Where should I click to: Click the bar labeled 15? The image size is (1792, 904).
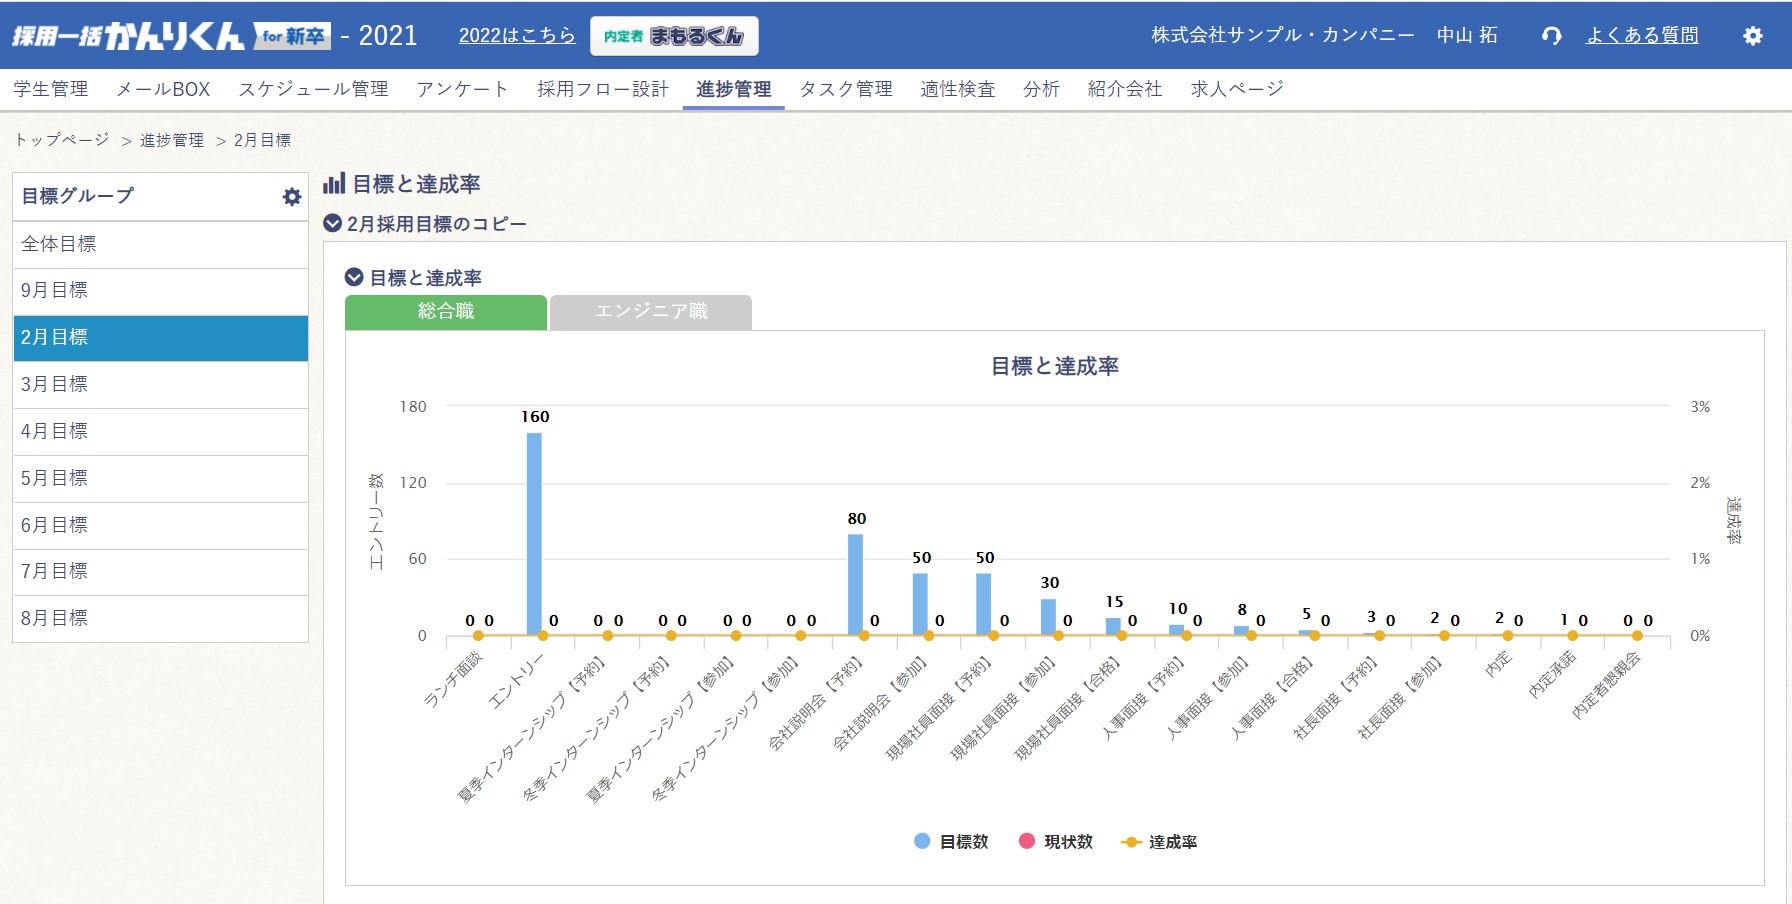click(1112, 626)
